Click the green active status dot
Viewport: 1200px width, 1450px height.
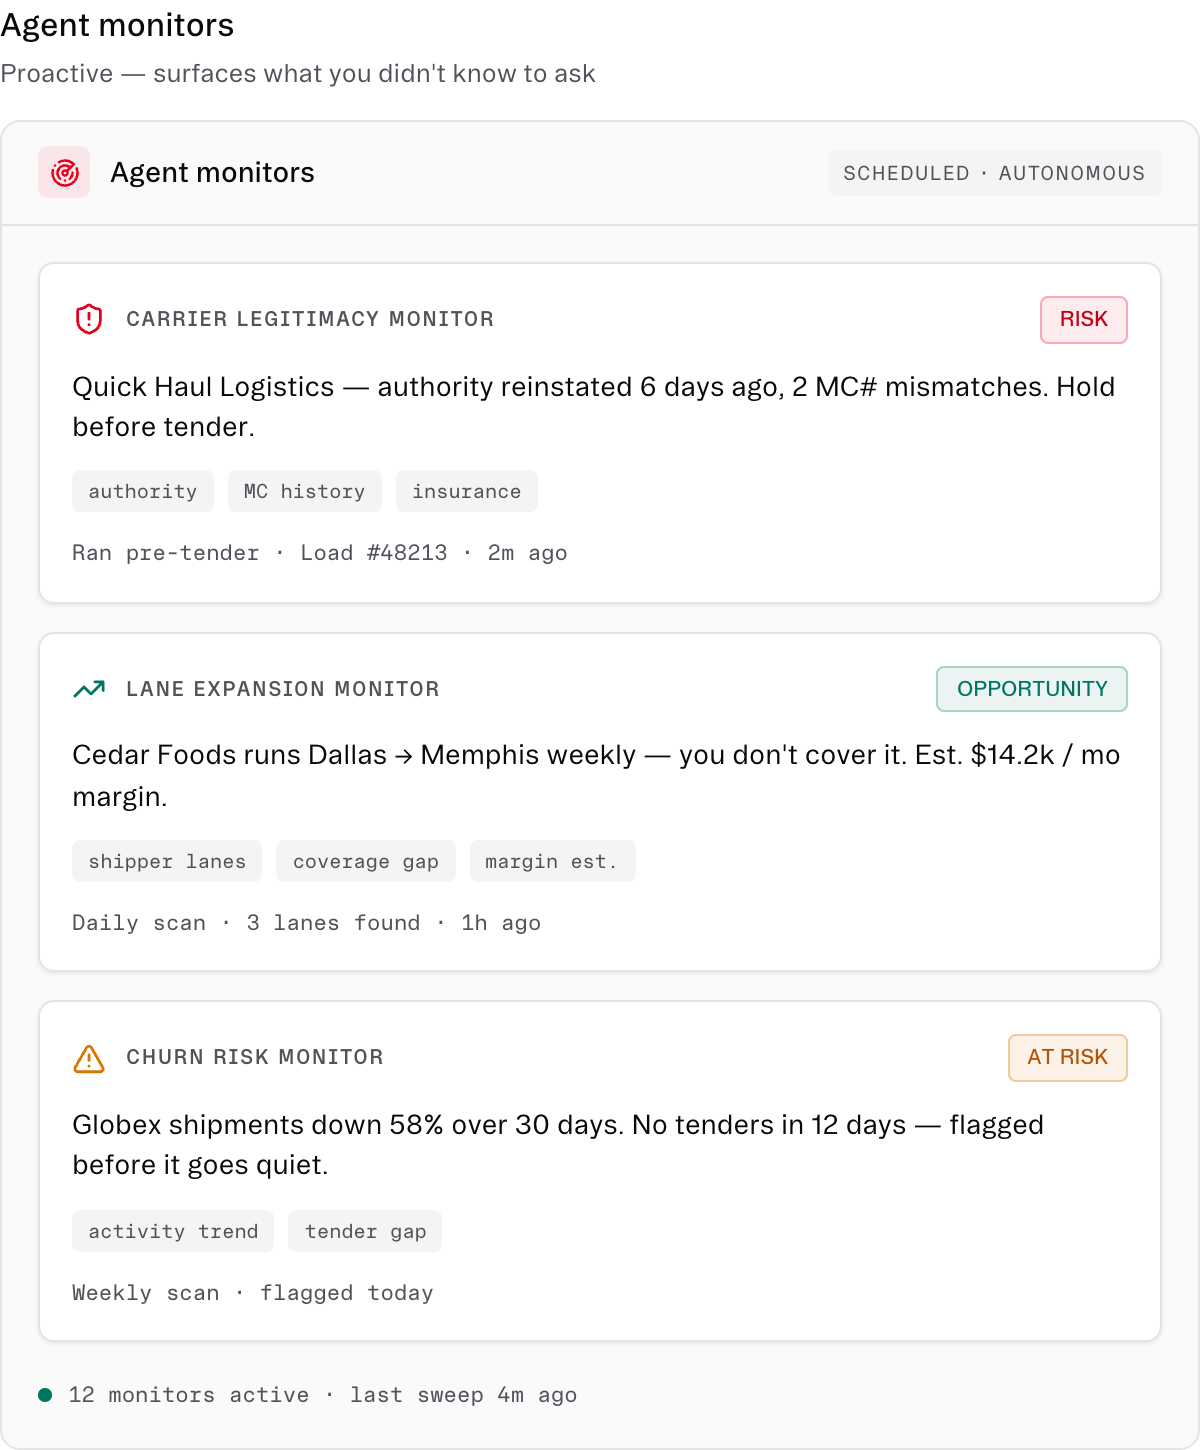point(45,1395)
